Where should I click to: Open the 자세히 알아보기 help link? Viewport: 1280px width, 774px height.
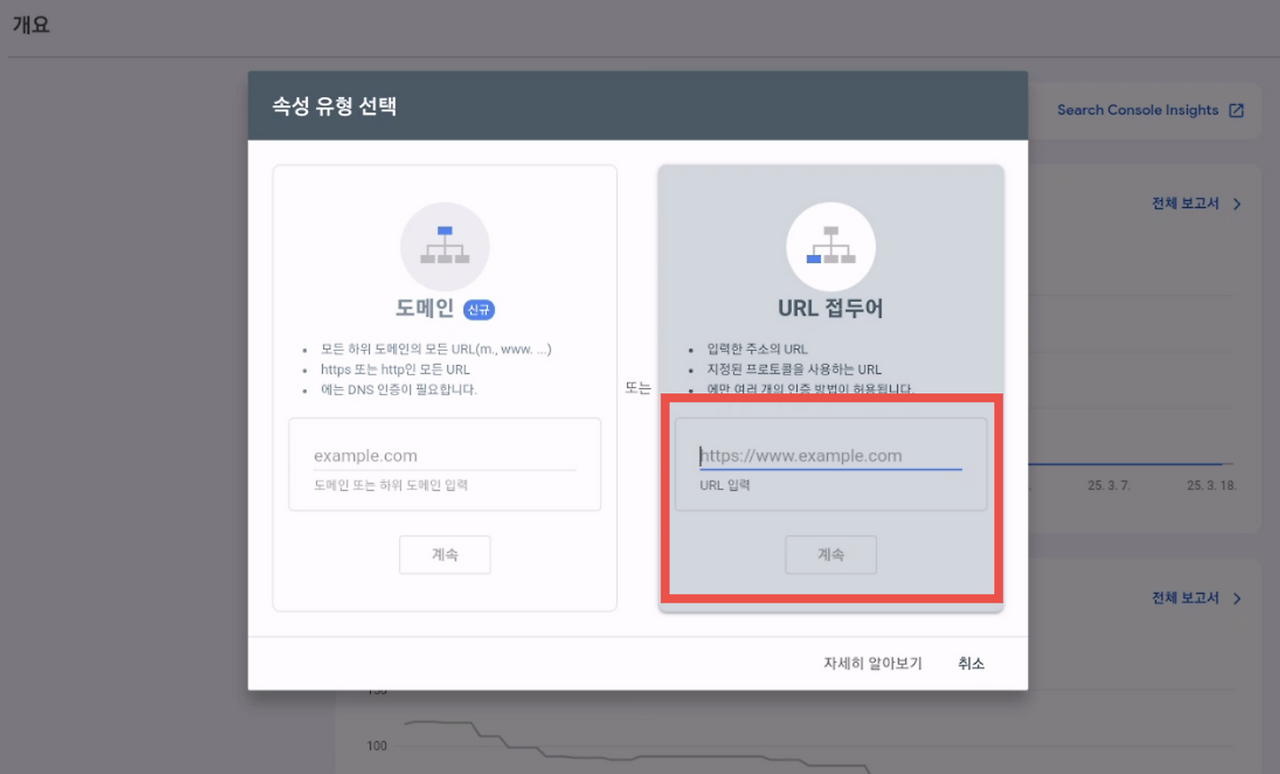click(x=871, y=662)
